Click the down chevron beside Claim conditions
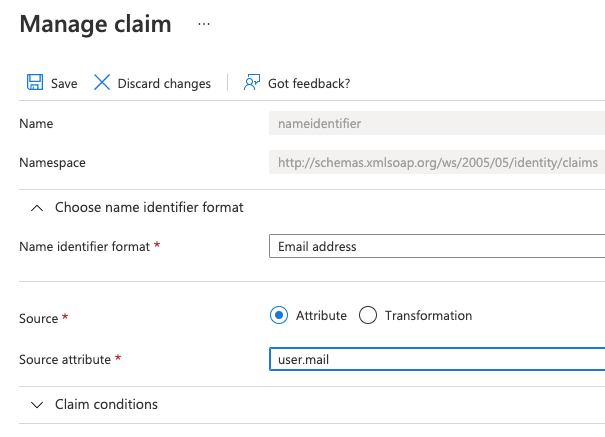 tap(37, 405)
